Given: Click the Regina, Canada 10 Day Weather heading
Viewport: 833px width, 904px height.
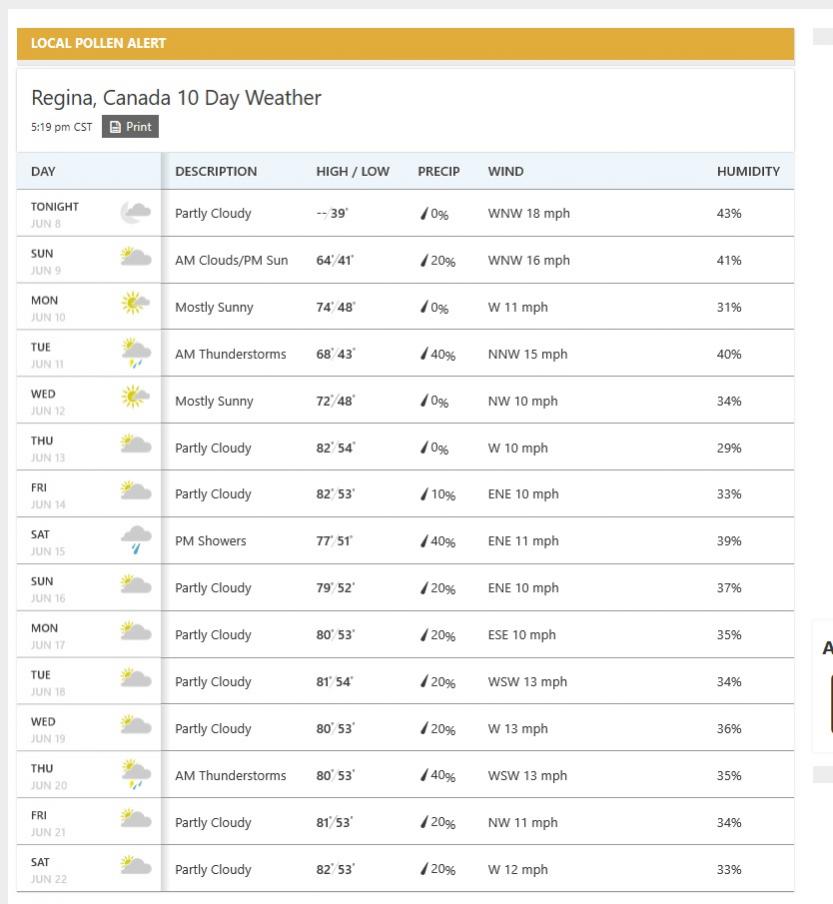Looking at the screenshot, I should pyautogui.click(x=176, y=98).
